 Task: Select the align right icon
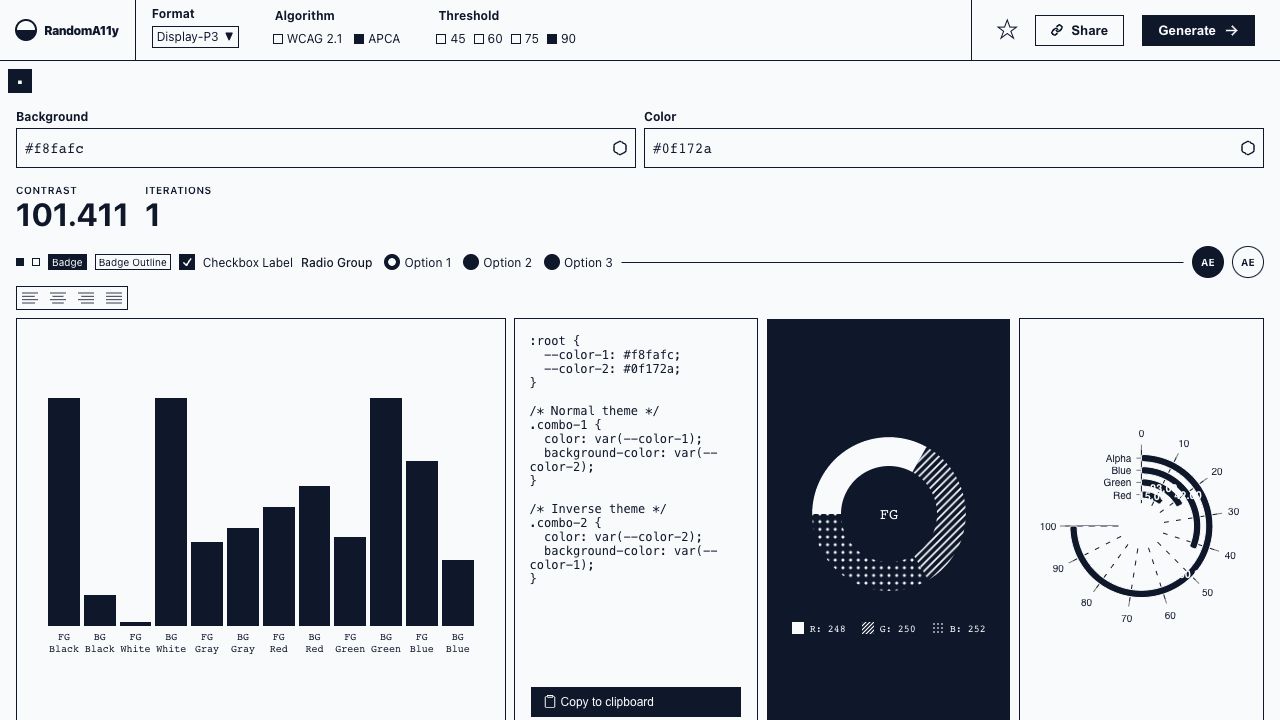point(86,298)
